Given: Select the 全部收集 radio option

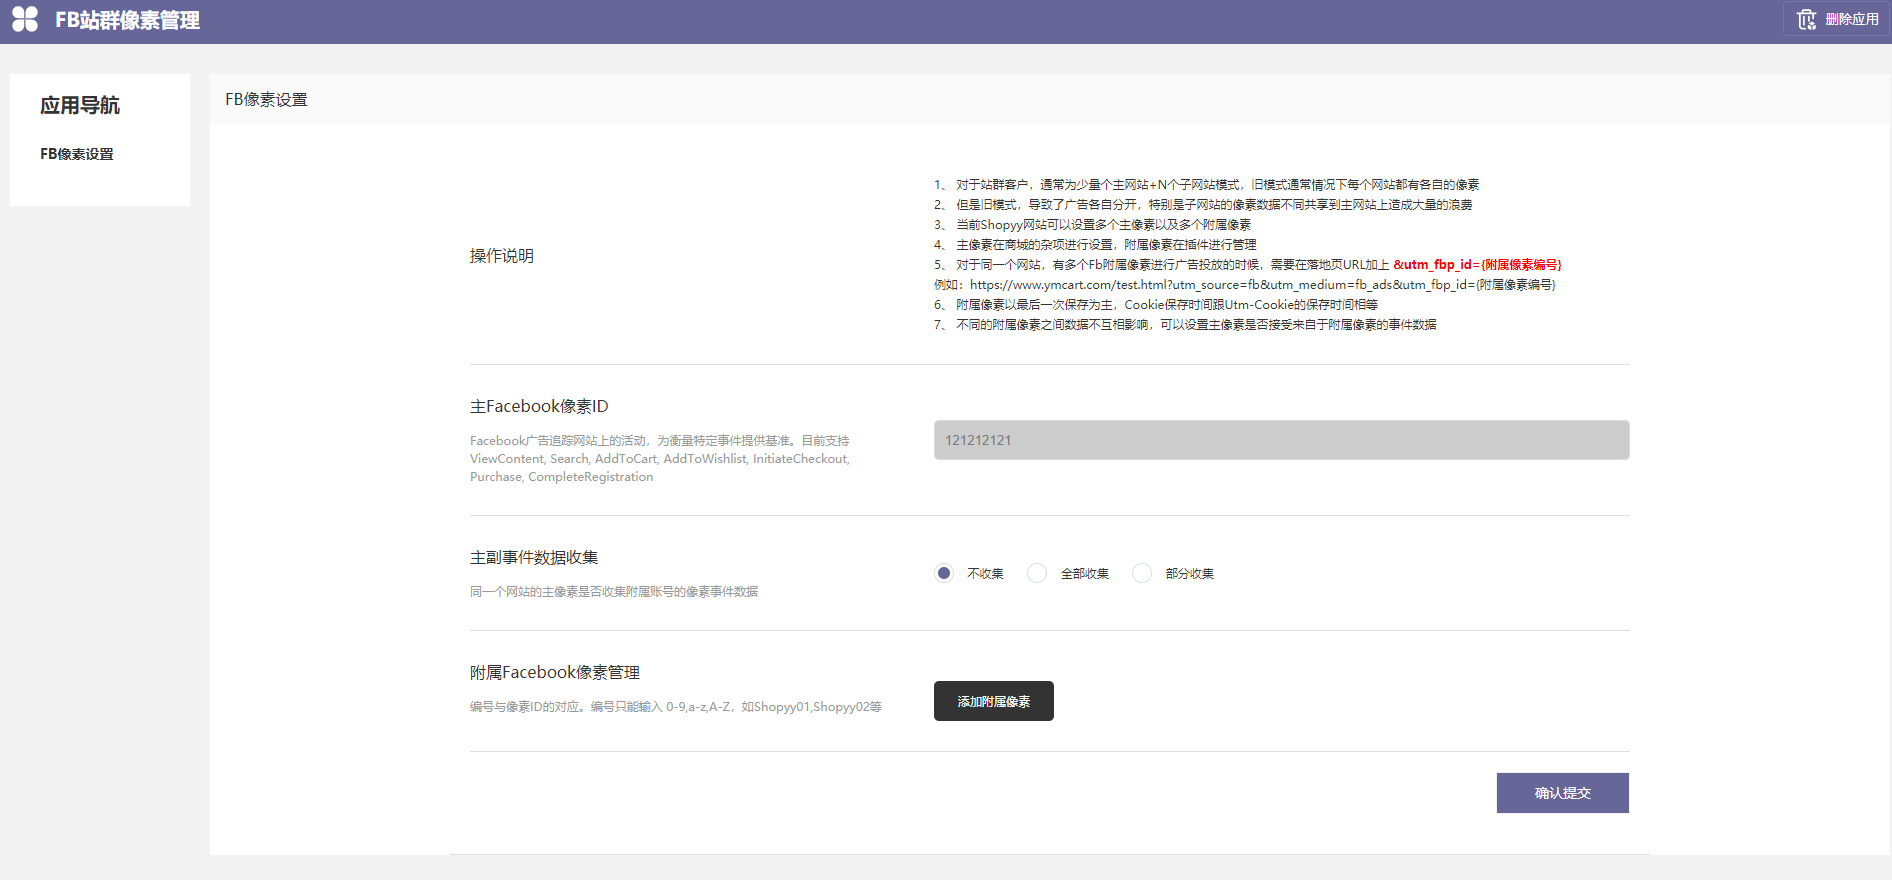Looking at the screenshot, I should coord(1037,573).
